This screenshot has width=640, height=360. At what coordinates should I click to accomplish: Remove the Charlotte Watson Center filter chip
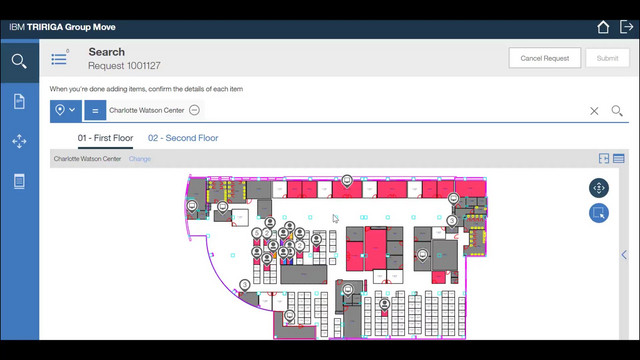point(194,110)
